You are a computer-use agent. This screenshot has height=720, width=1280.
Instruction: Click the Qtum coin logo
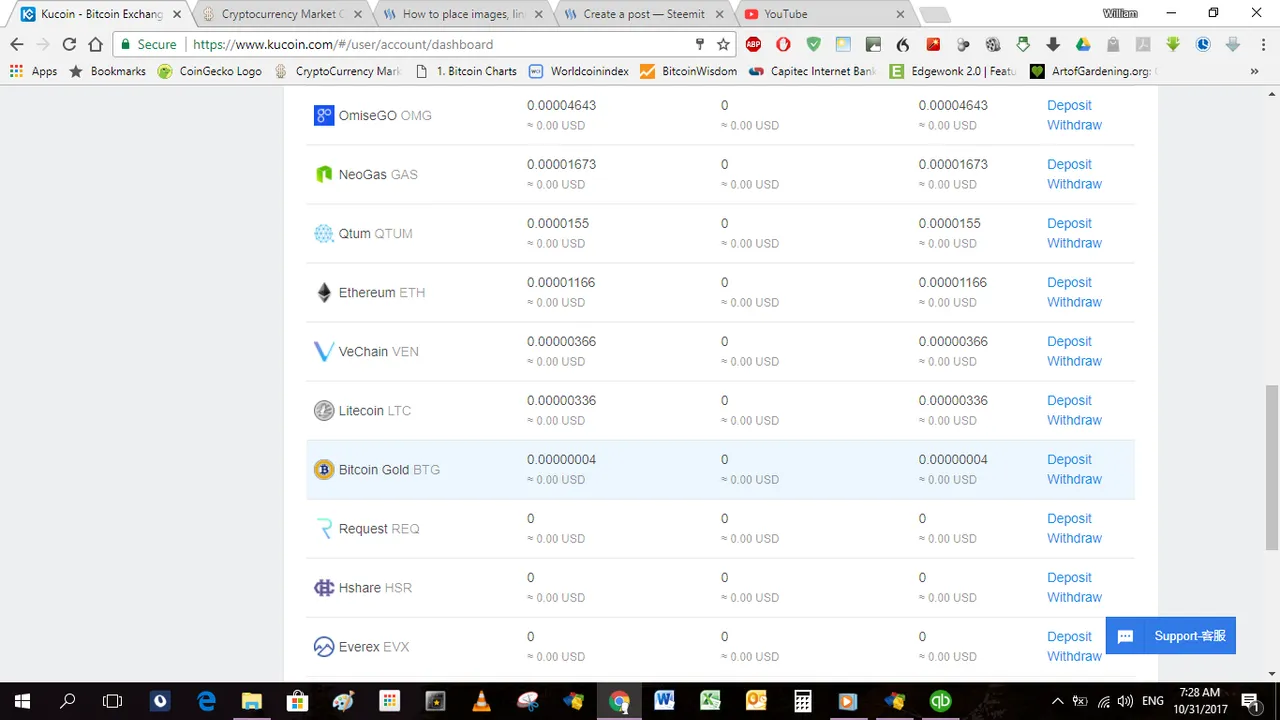[x=324, y=233]
